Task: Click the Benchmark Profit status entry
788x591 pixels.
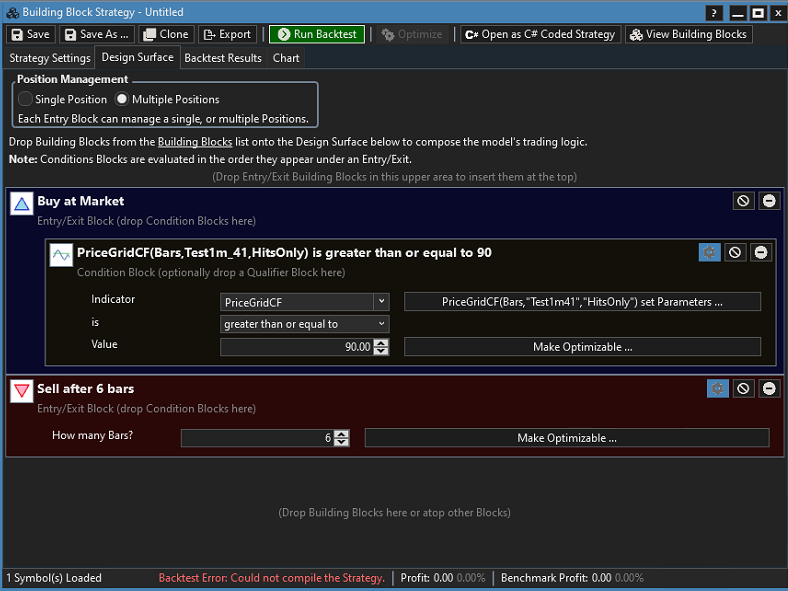Action: point(572,578)
